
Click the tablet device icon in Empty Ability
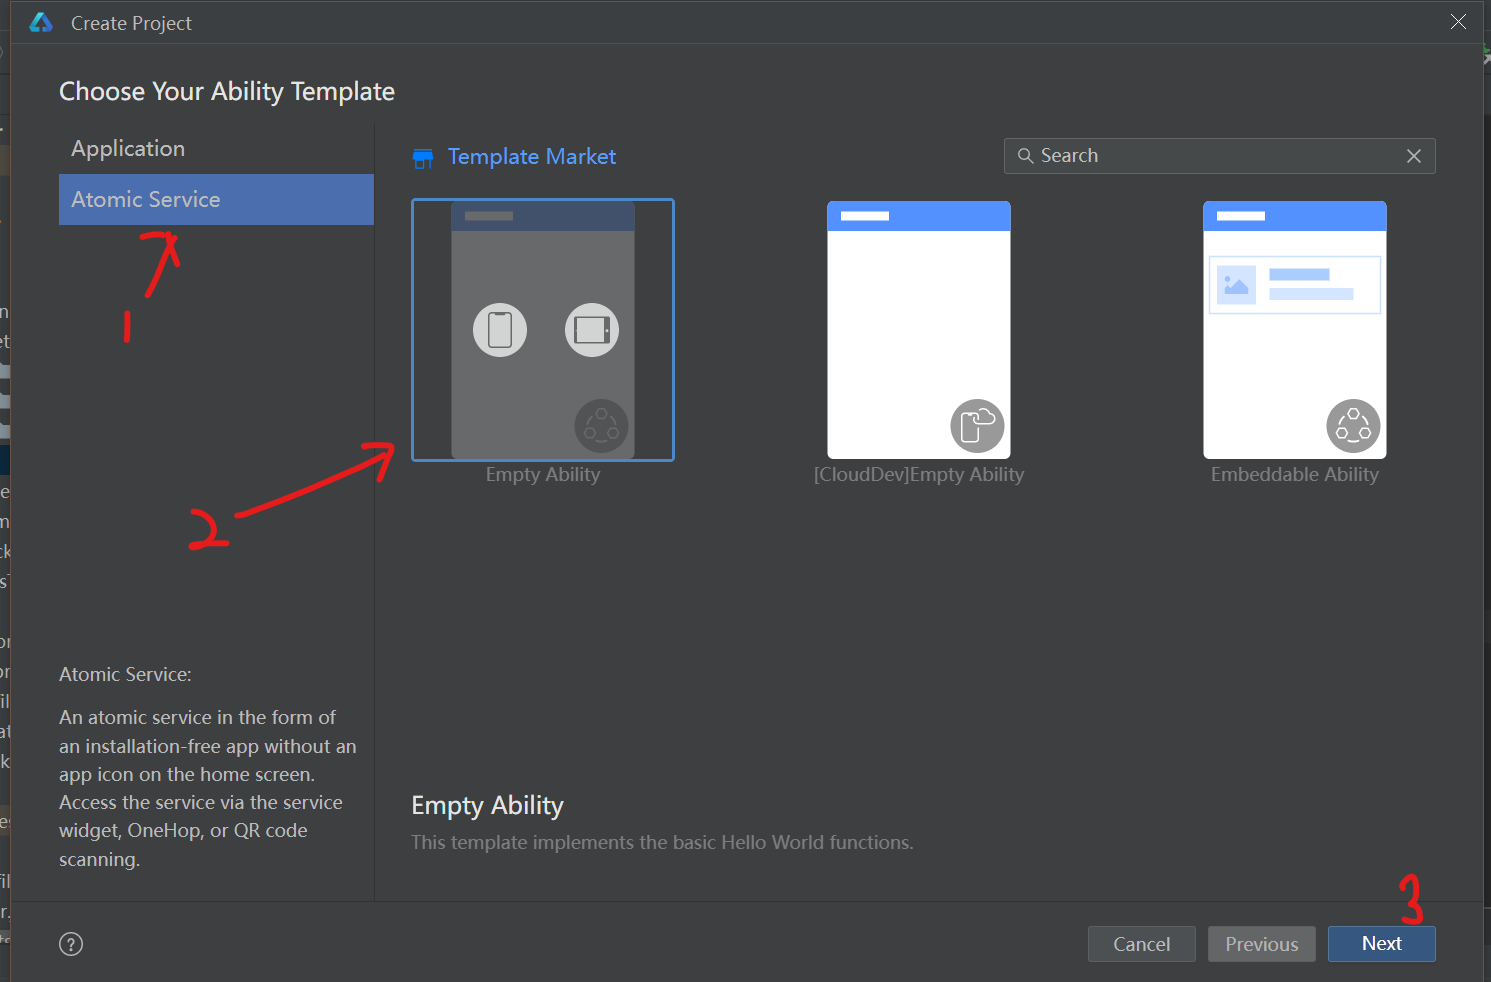592,330
